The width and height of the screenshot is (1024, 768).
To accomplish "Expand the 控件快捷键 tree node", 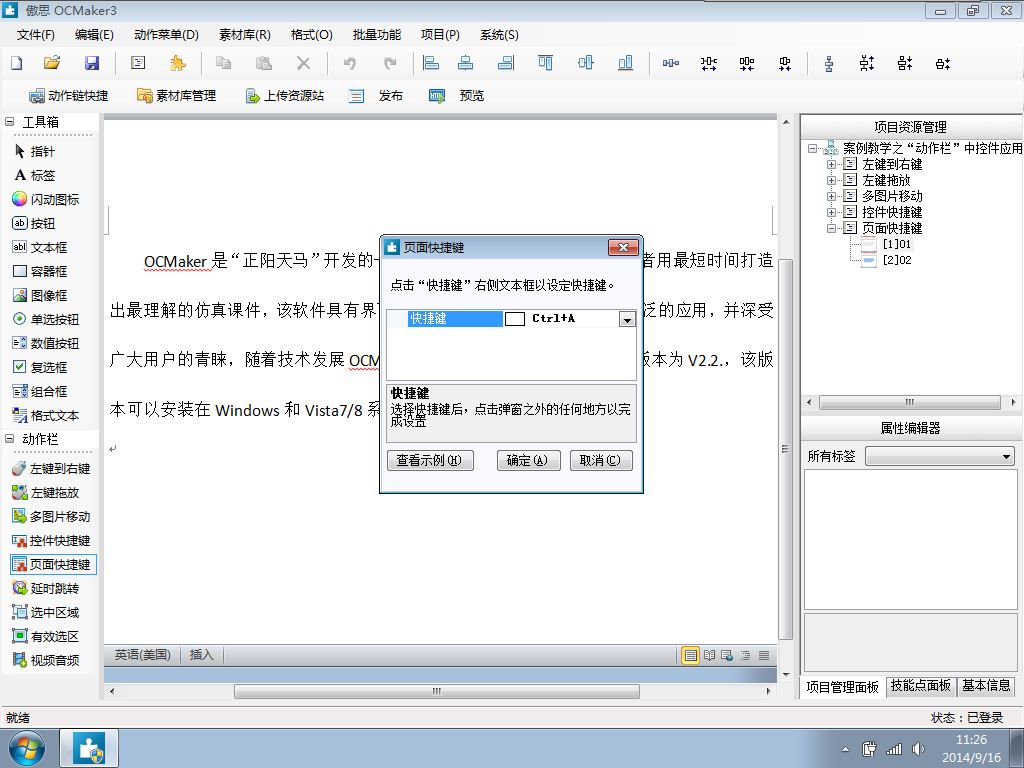I will point(831,212).
